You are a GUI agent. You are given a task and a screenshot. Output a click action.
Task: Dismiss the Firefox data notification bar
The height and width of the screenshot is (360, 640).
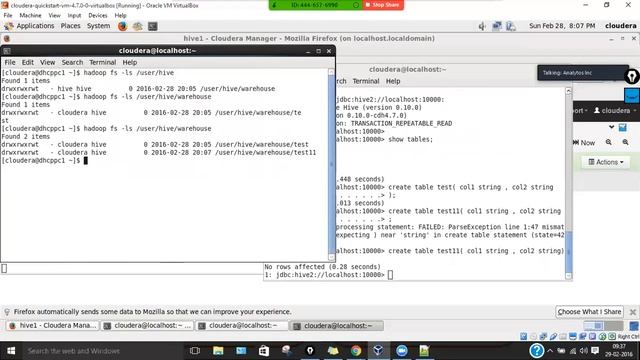point(633,312)
